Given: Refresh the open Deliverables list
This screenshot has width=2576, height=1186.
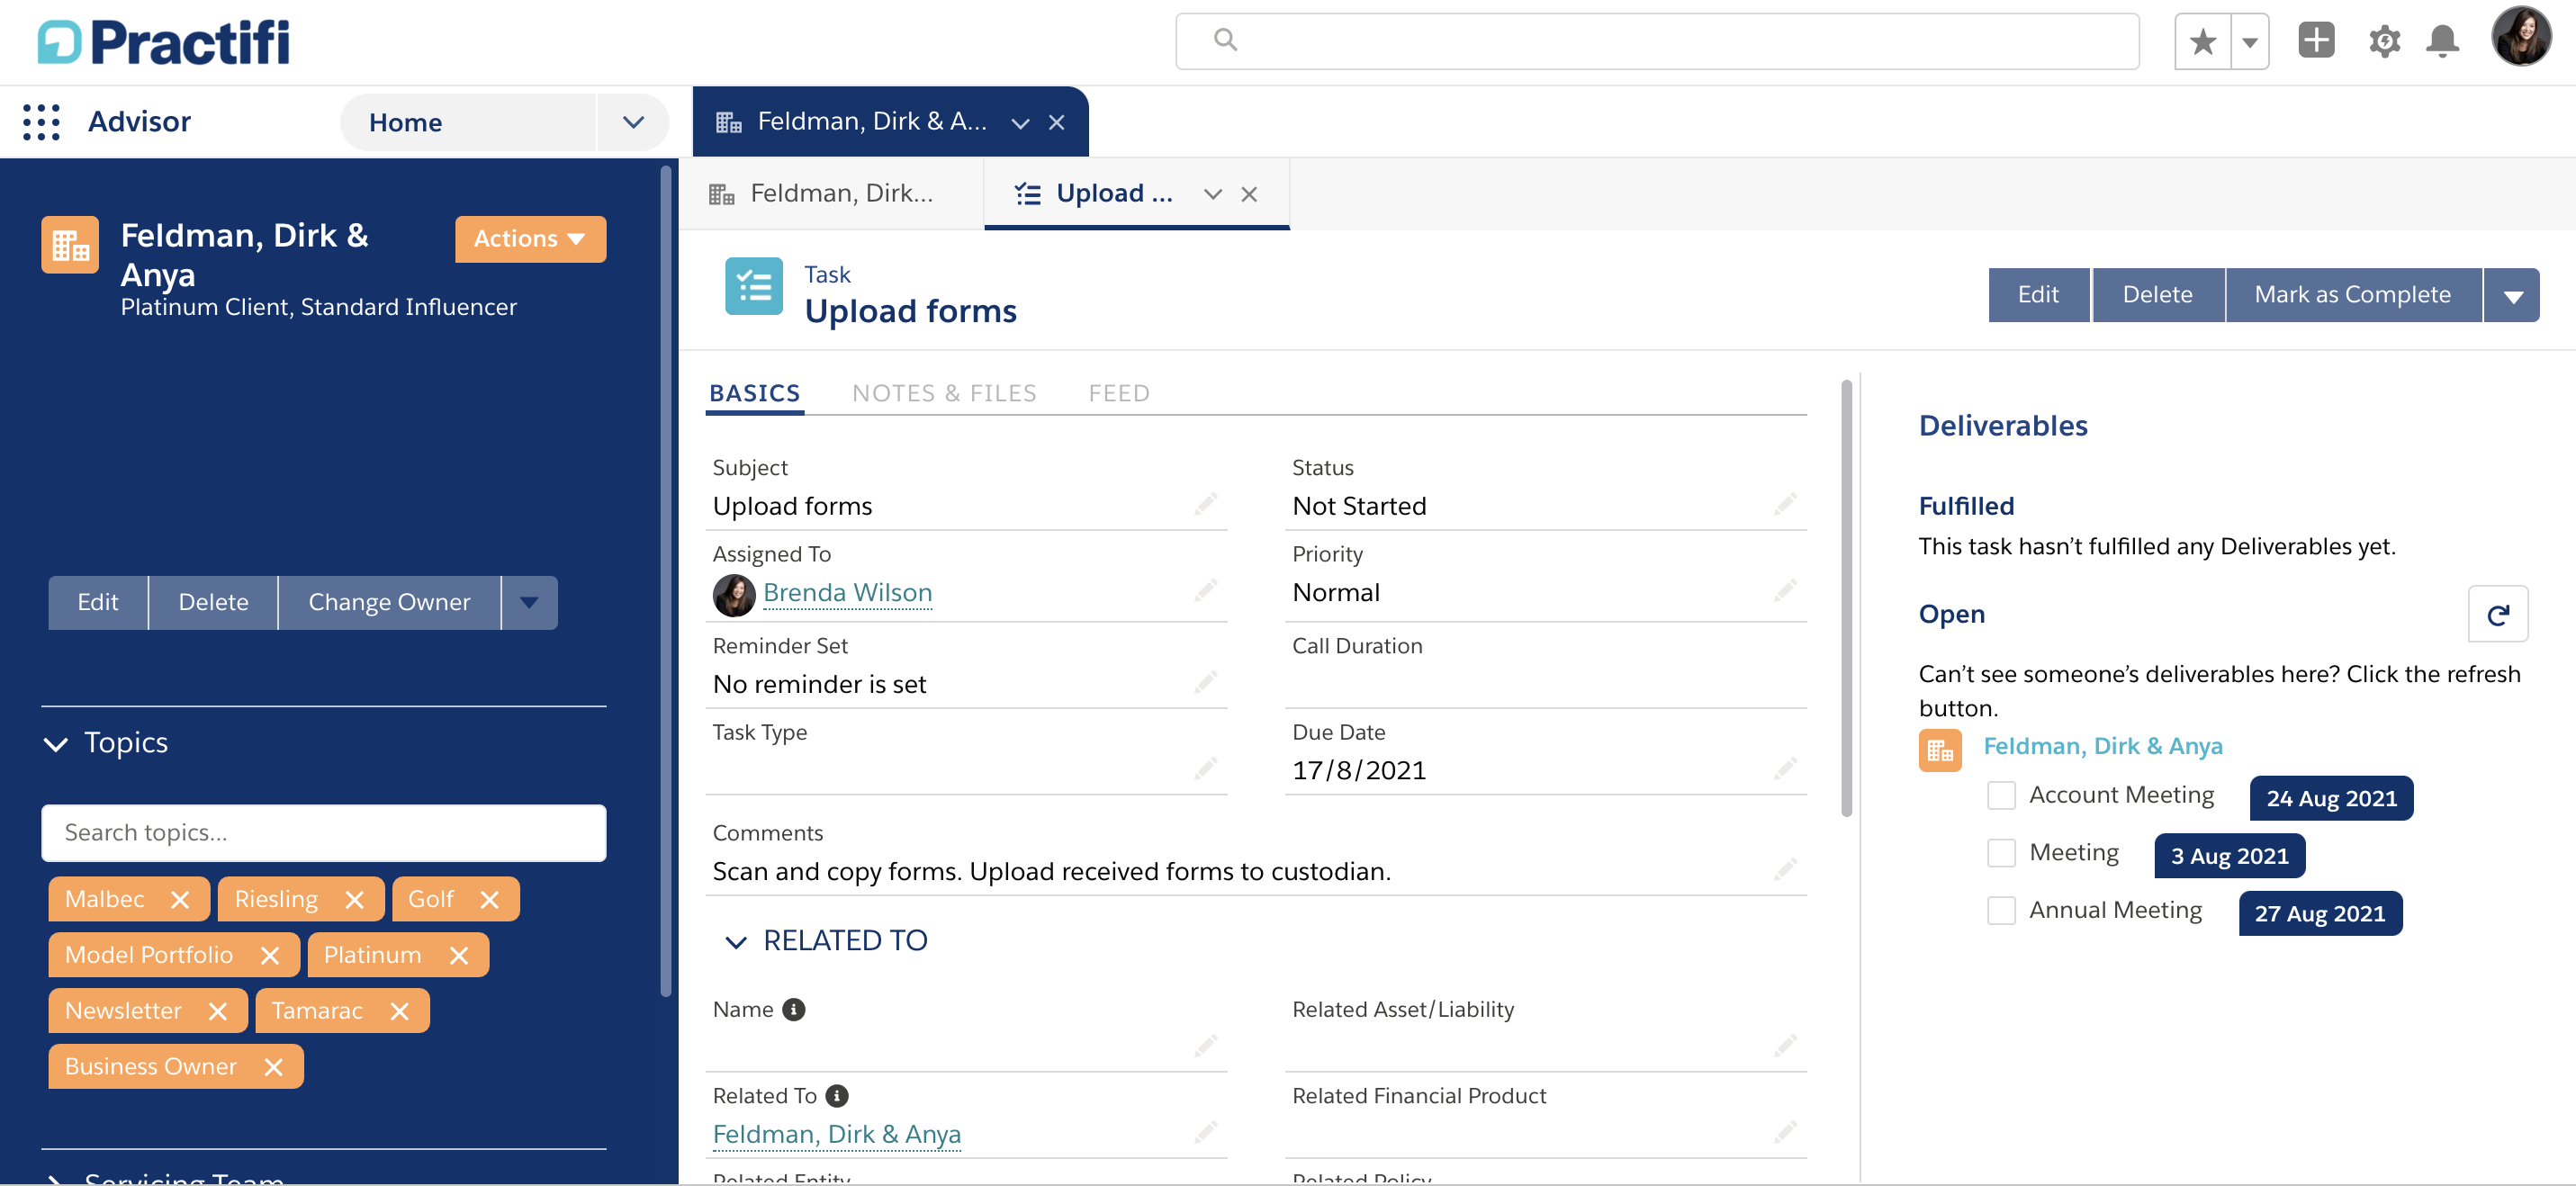Looking at the screenshot, I should [x=2498, y=614].
